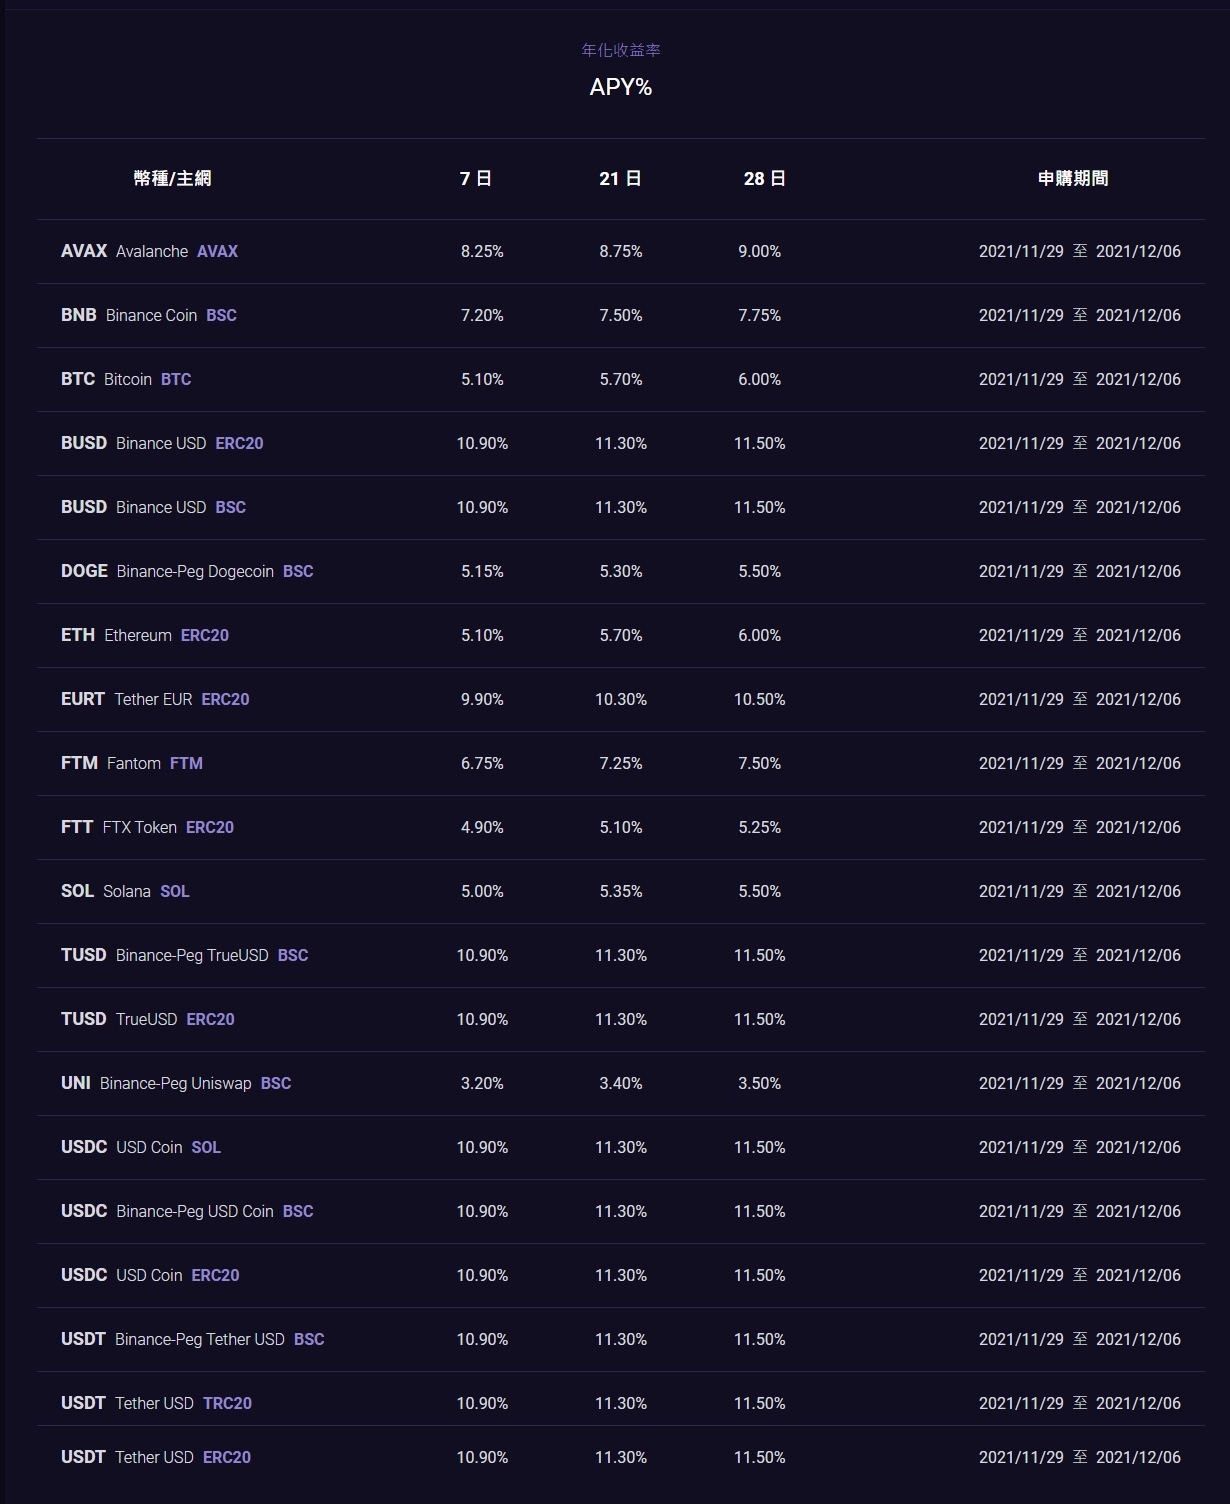1230x1506 pixels.
Task: Click the USDT Tether USD TRC20 entry
Action: (156, 1403)
